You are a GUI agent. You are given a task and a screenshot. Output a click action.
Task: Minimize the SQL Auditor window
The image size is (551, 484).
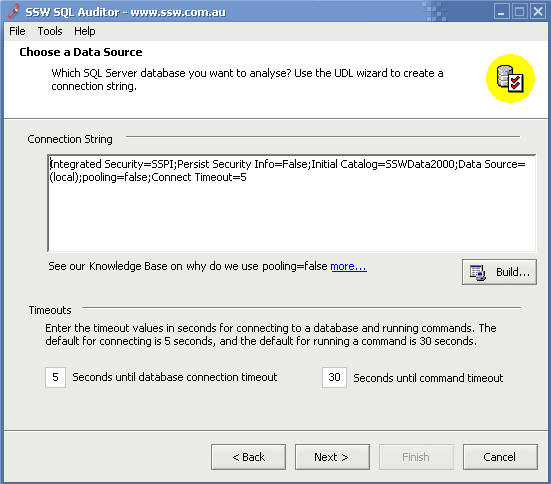pyautogui.click(x=501, y=11)
